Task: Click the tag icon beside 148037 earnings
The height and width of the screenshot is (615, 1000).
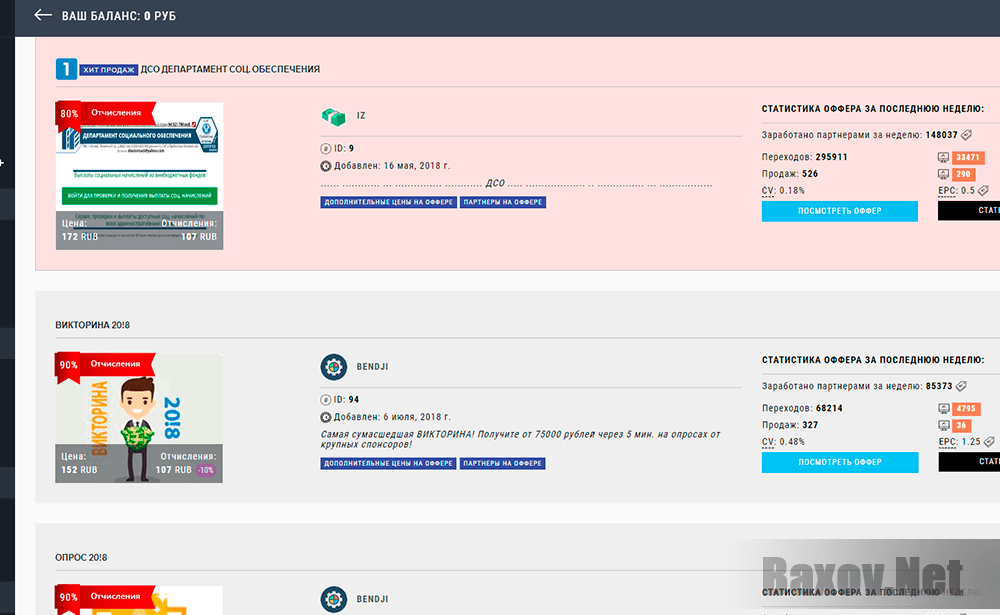Action: pyautogui.click(x=967, y=134)
